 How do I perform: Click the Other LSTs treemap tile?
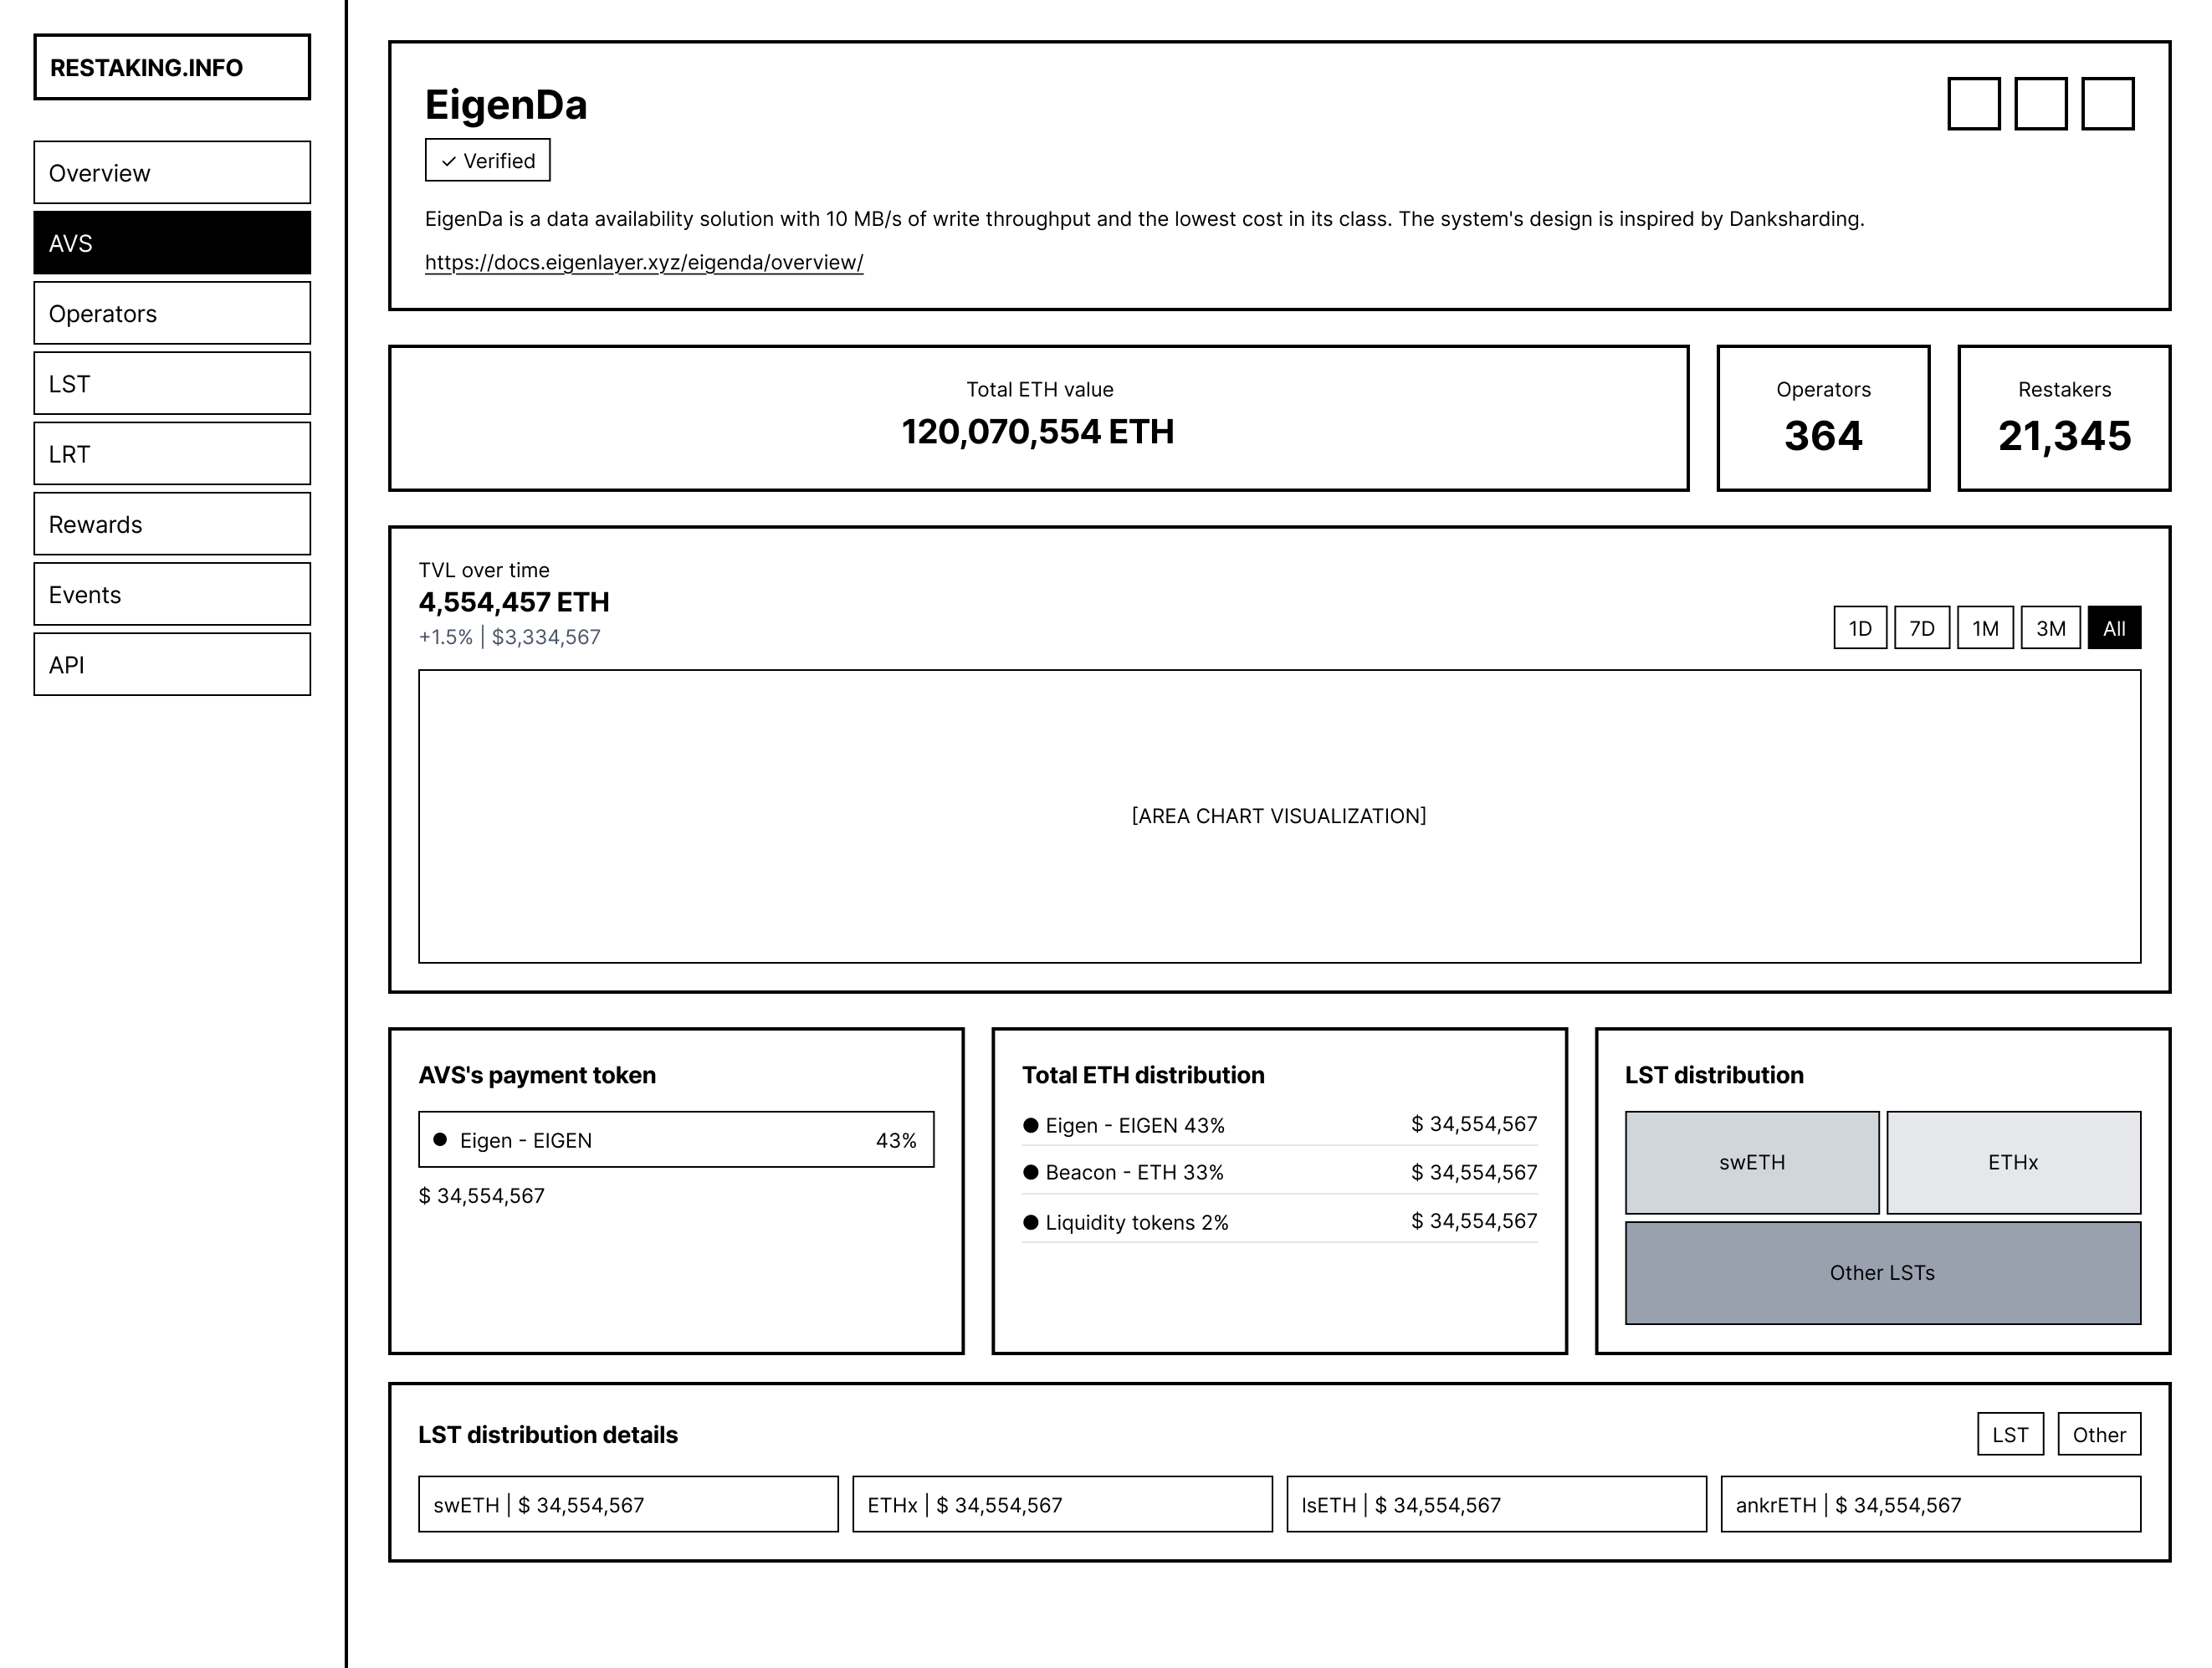click(x=1883, y=1273)
